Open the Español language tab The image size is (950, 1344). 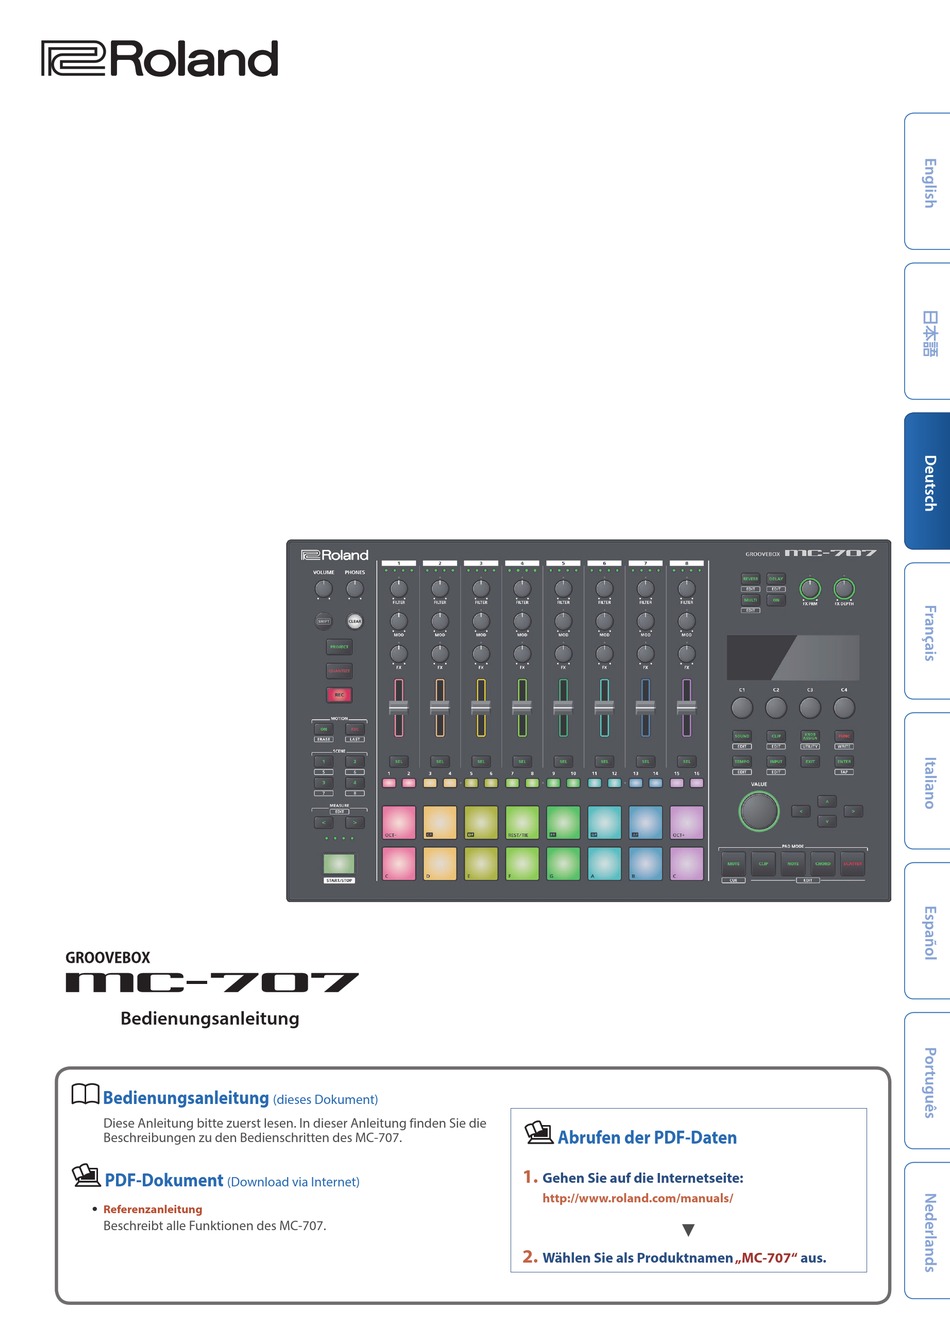pyautogui.click(x=928, y=932)
